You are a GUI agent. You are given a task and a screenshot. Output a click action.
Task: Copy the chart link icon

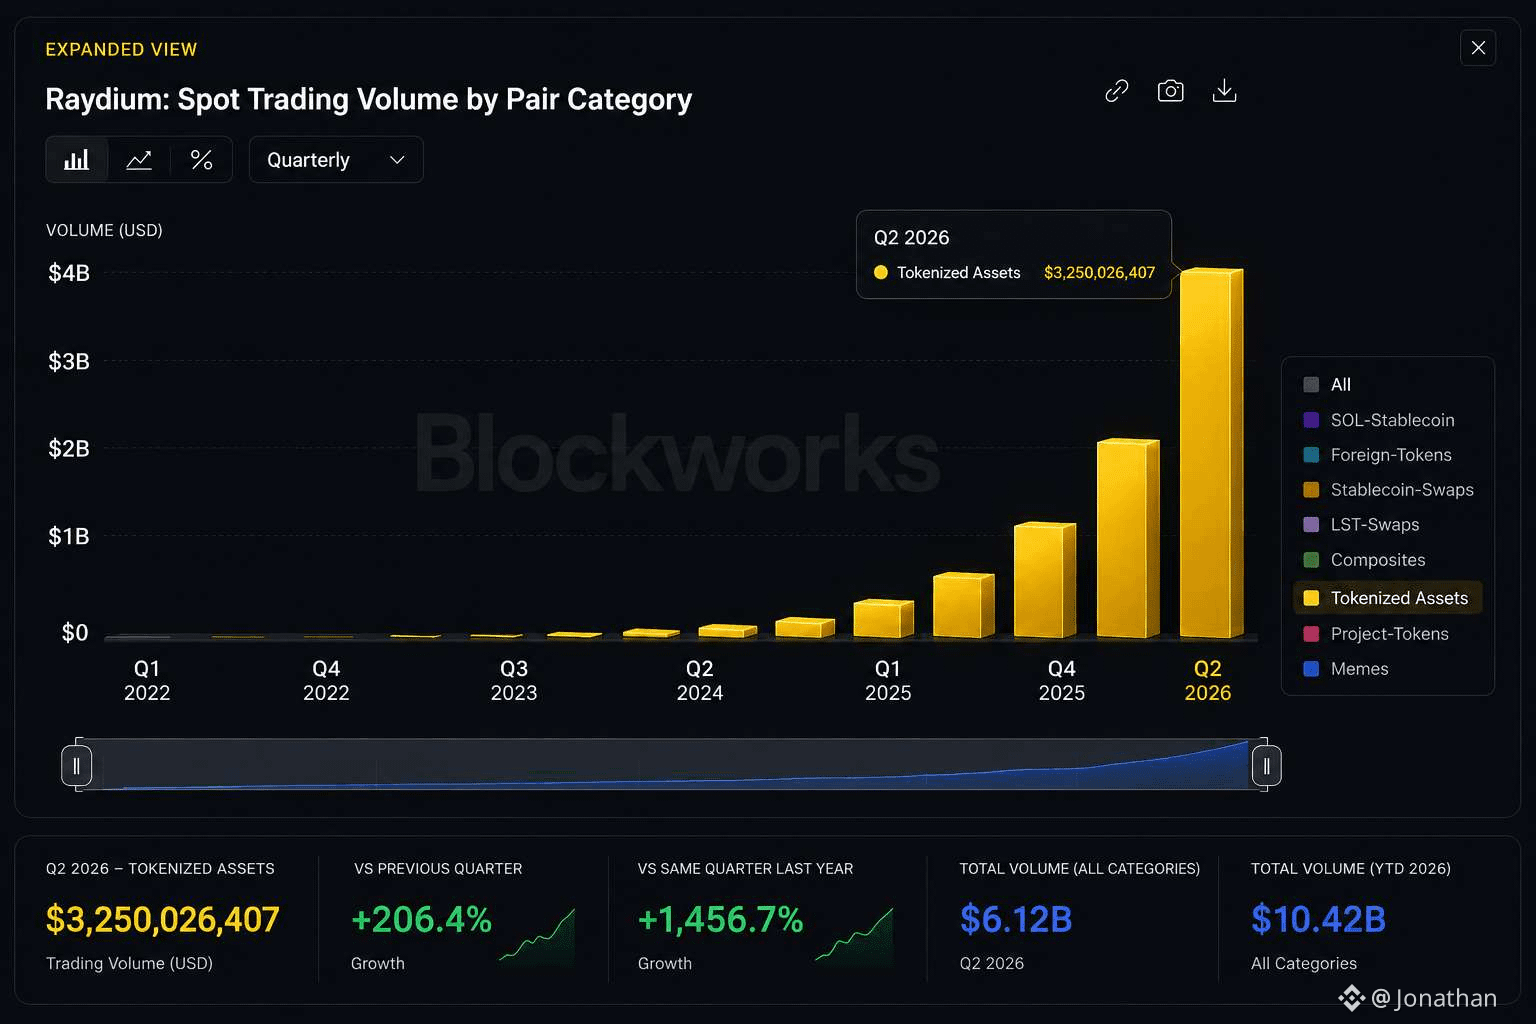tap(1117, 91)
